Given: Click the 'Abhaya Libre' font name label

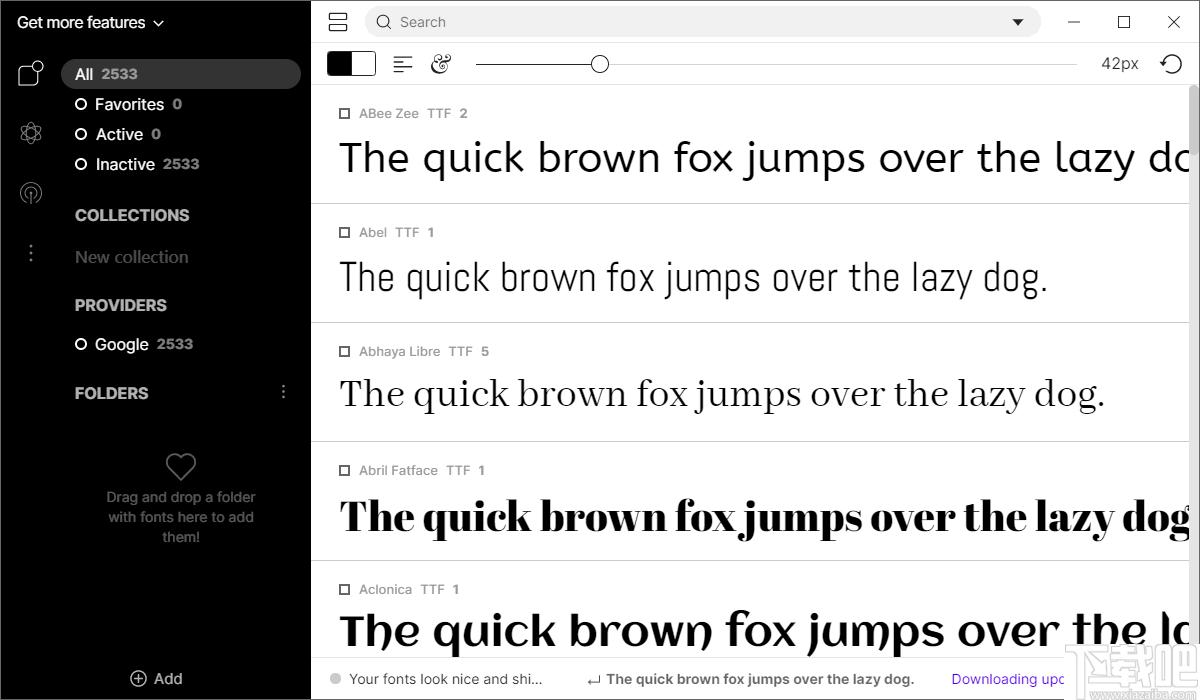Looking at the screenshot, I should coord(399,352).
